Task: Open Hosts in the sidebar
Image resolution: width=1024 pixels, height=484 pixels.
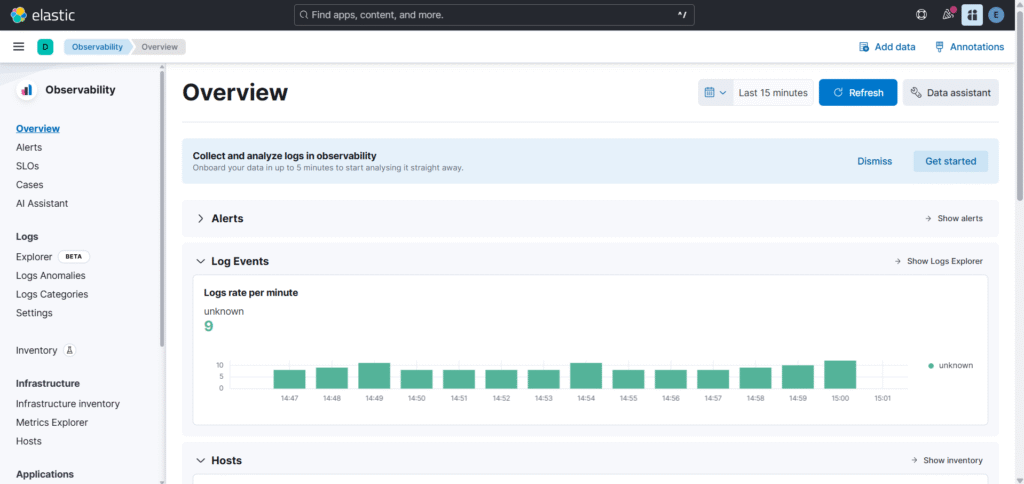Action: pyautogui.click(x=29, y=441)
